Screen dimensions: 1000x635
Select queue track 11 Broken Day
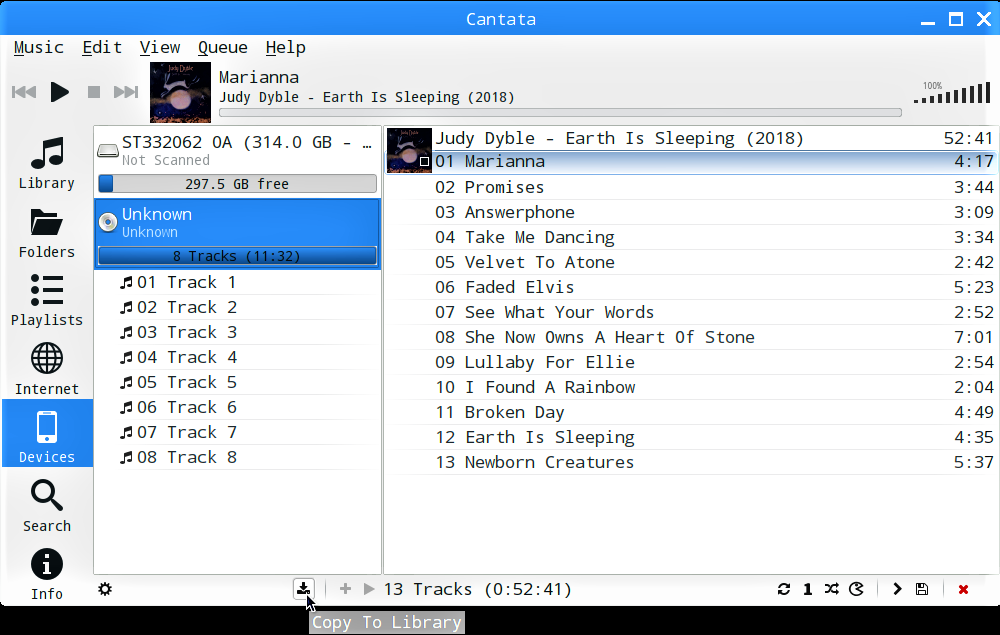(691, 412)
